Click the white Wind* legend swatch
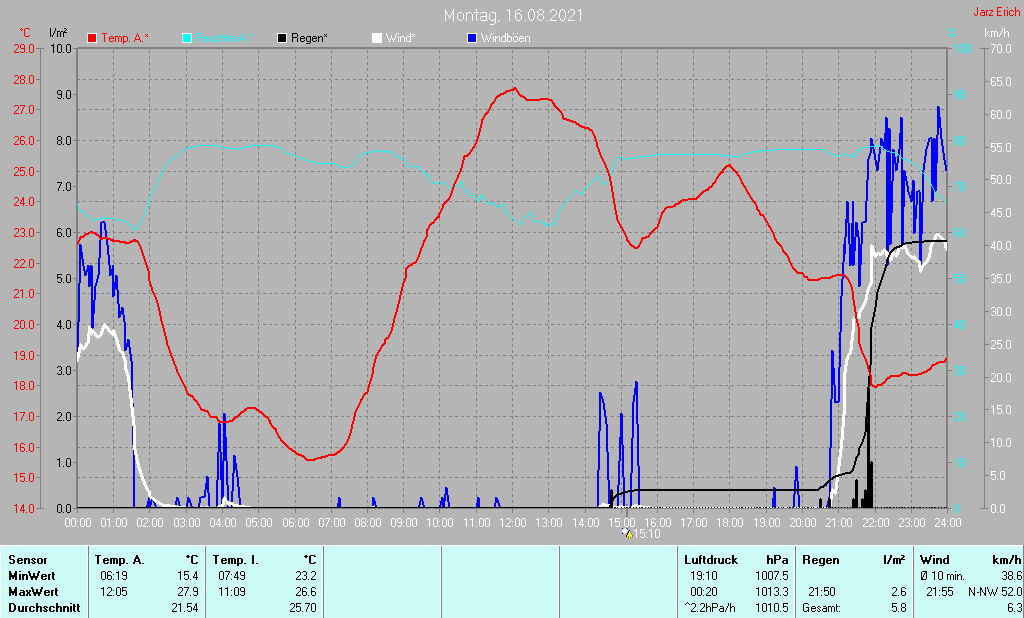The width and height of the screenshot is (1024, 618). click(377, 38)
